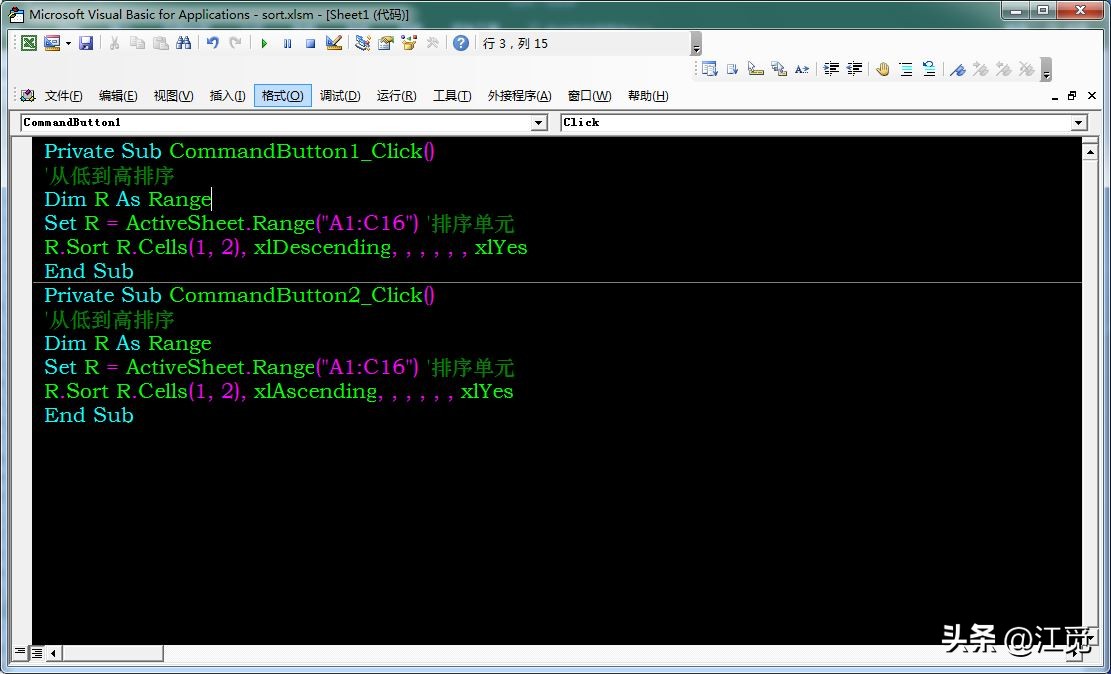
Task: Click the Previous Bookmark icon
Action: pyautogui.click(x=1003, y=69)
